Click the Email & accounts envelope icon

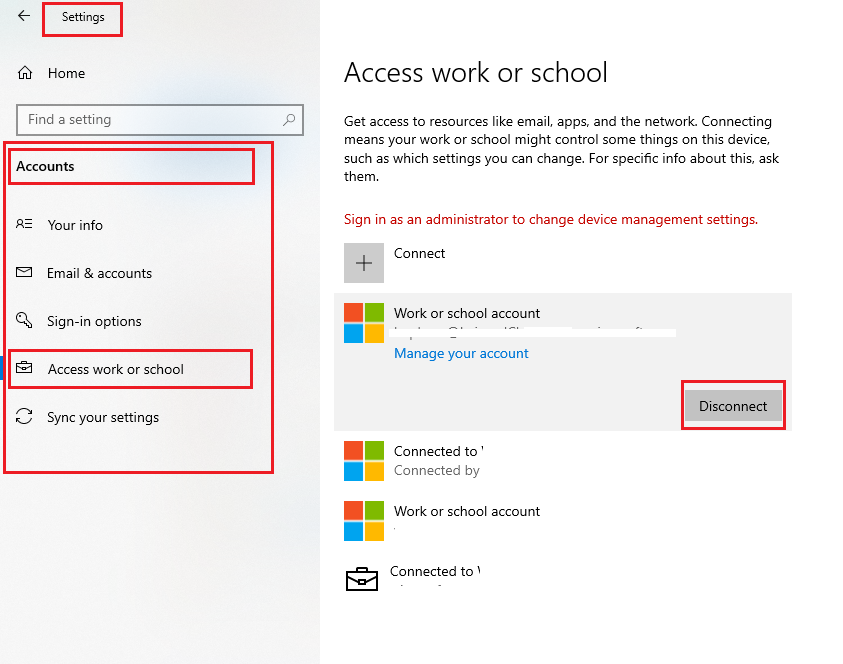(x=24, y=272)
